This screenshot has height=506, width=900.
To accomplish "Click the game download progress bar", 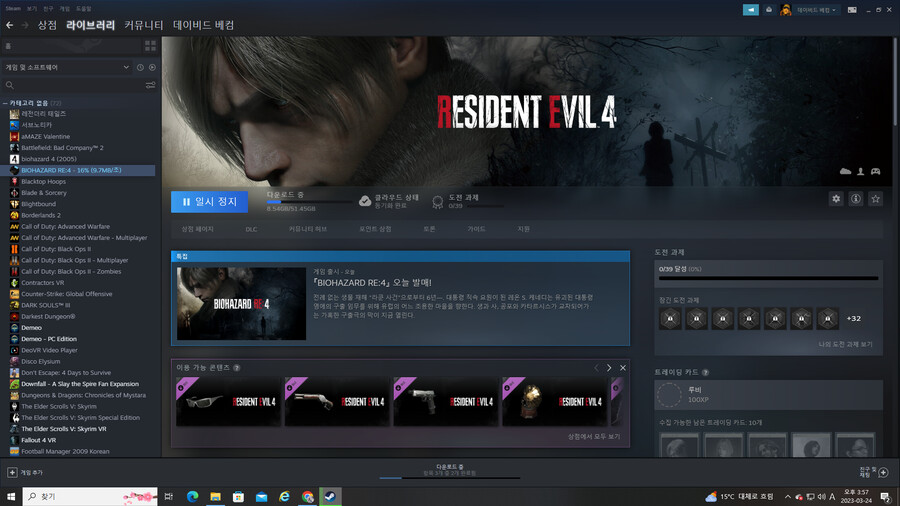I will [x=309, y=202].
